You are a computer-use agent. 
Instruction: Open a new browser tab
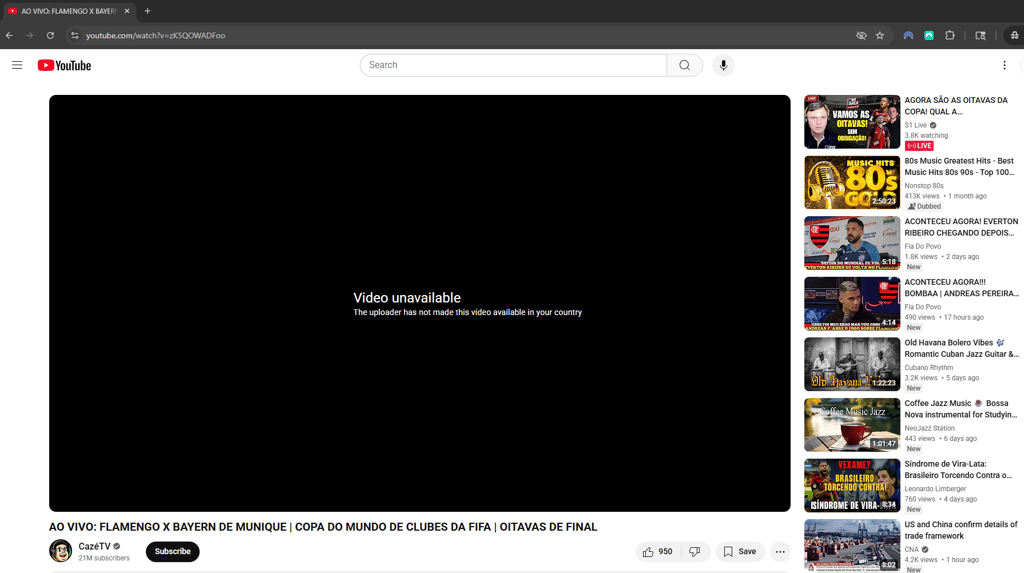click(148, 11)
